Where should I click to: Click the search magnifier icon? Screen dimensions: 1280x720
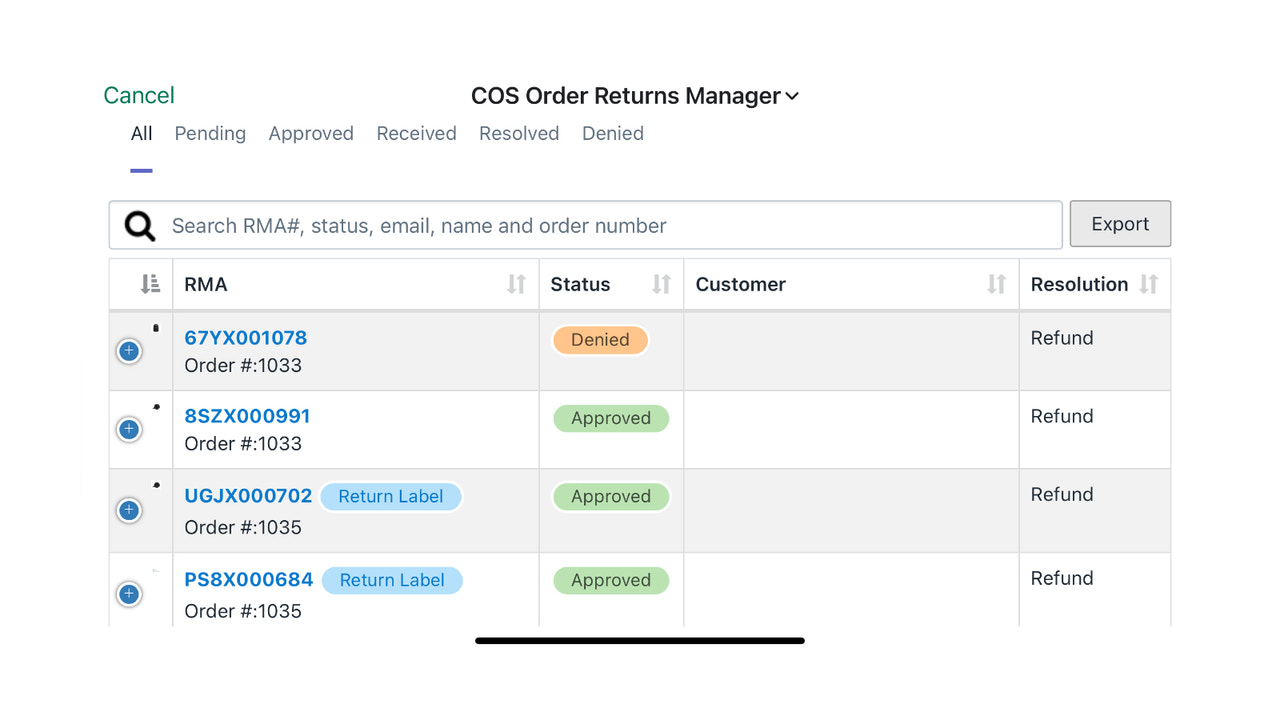pos(140,226)
